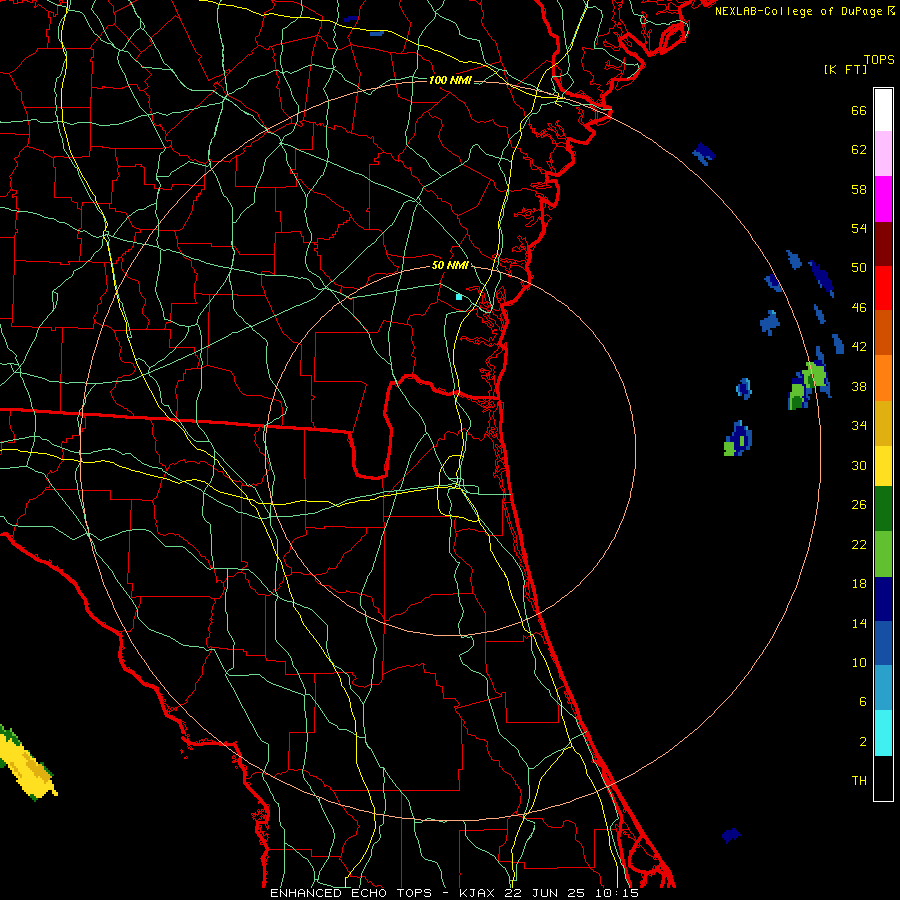900x900 pixels.
Task: Pick the bright red swatch in the color scale
Action: (883, 288)
